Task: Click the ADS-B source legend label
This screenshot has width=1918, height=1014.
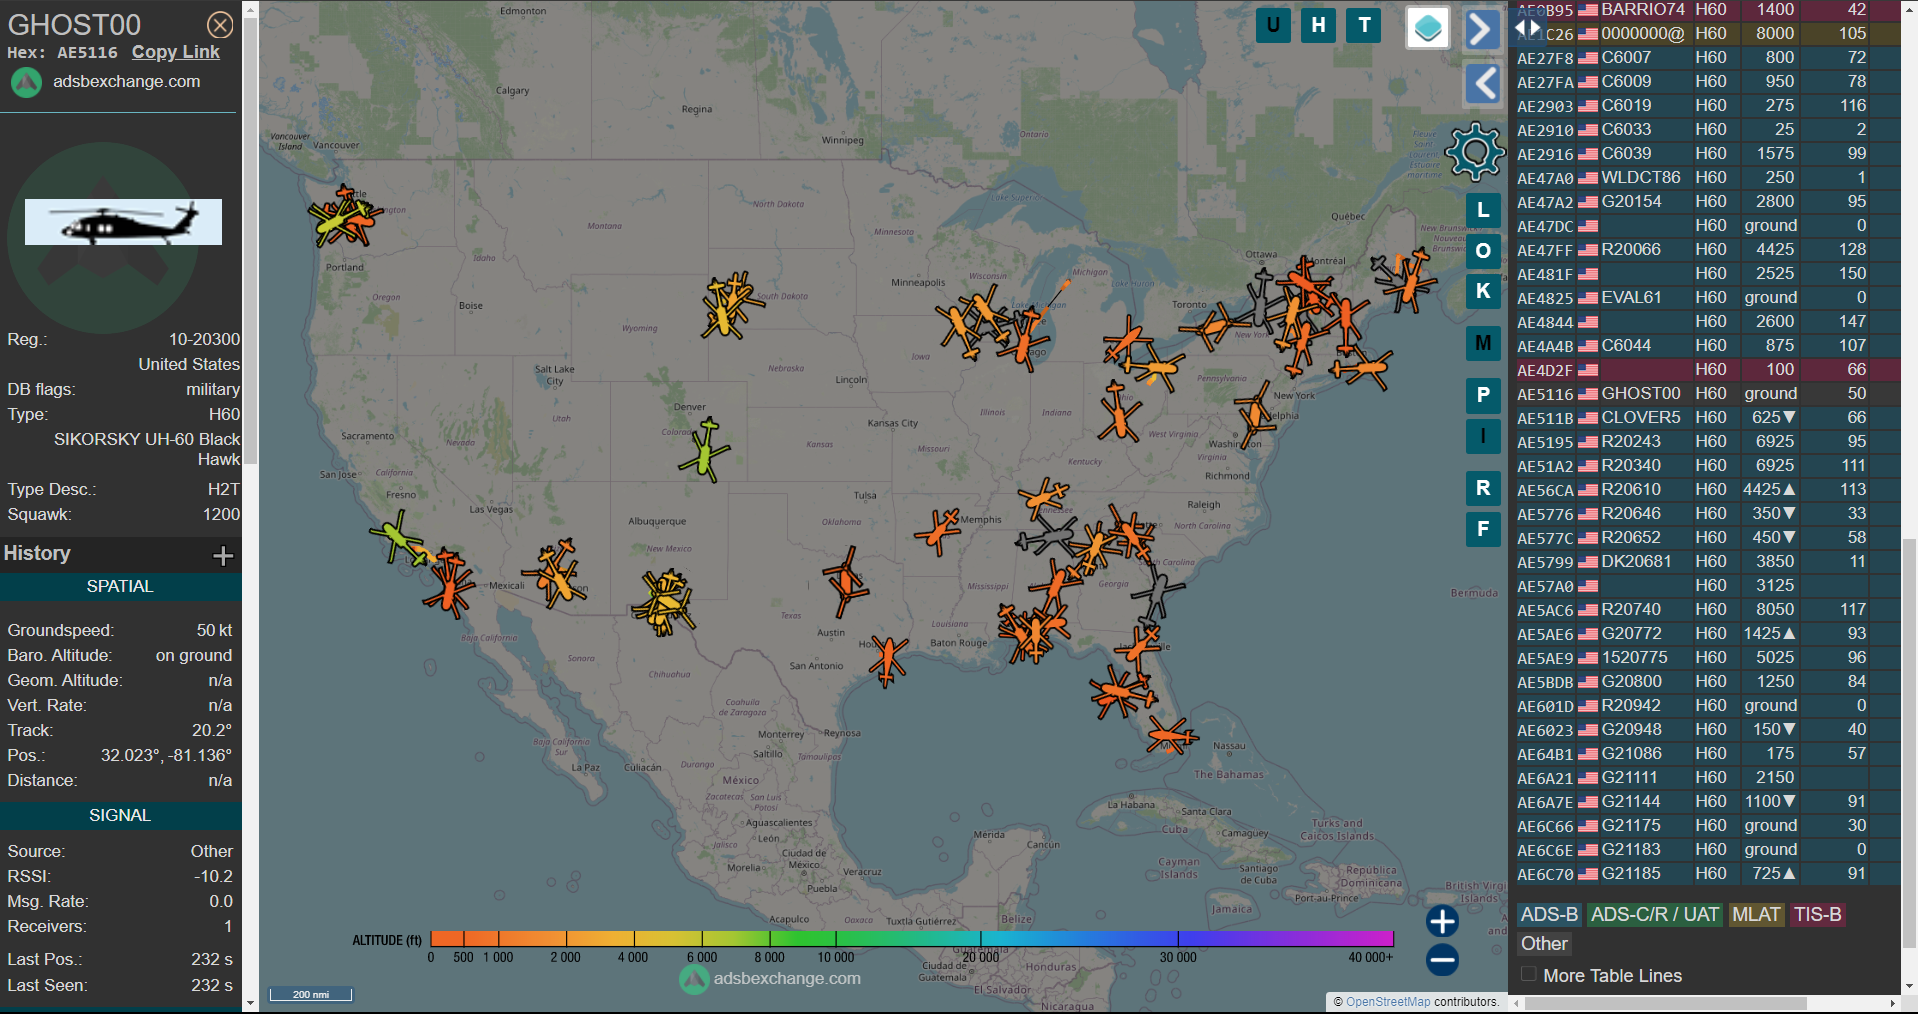Action: 1549,915
